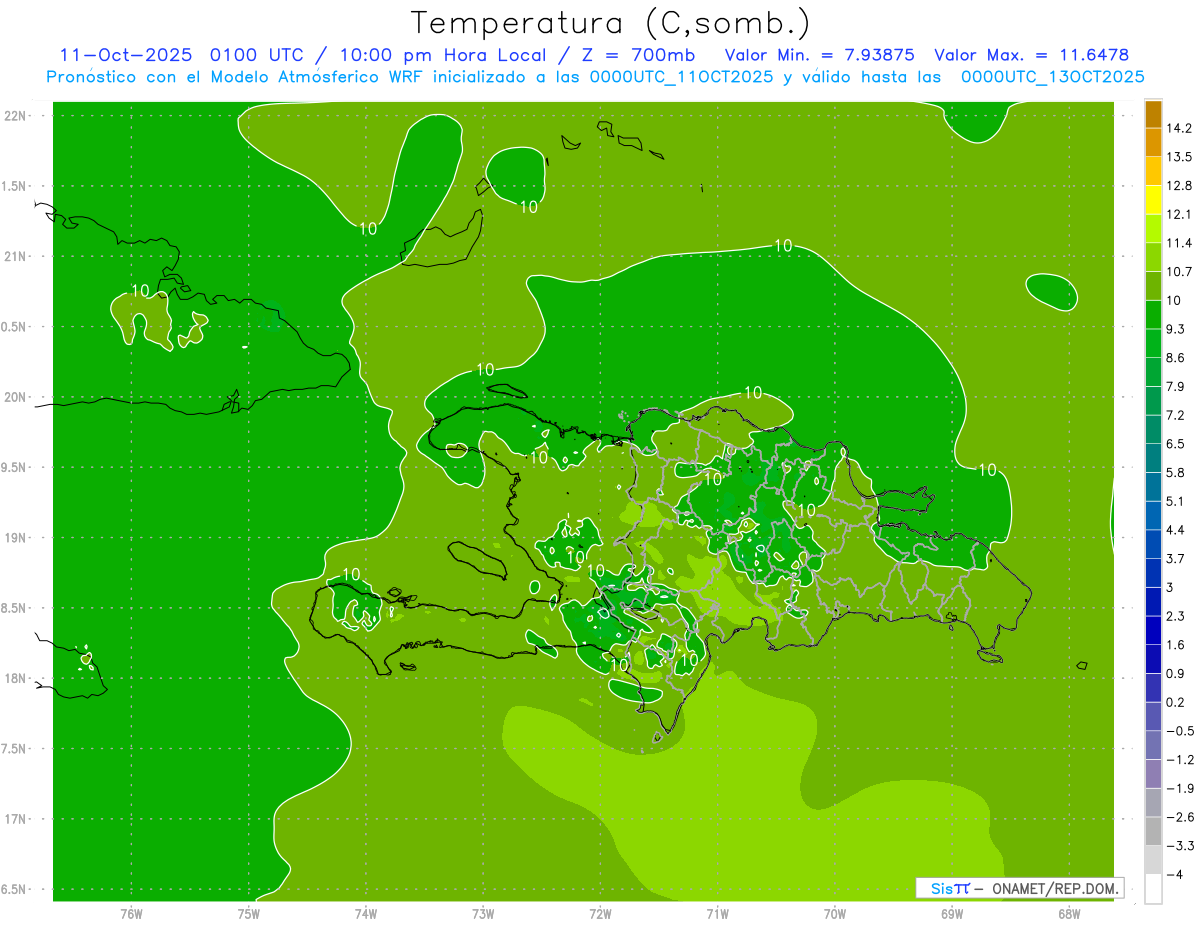Pick the white swatch below -4

point(1153,888)
